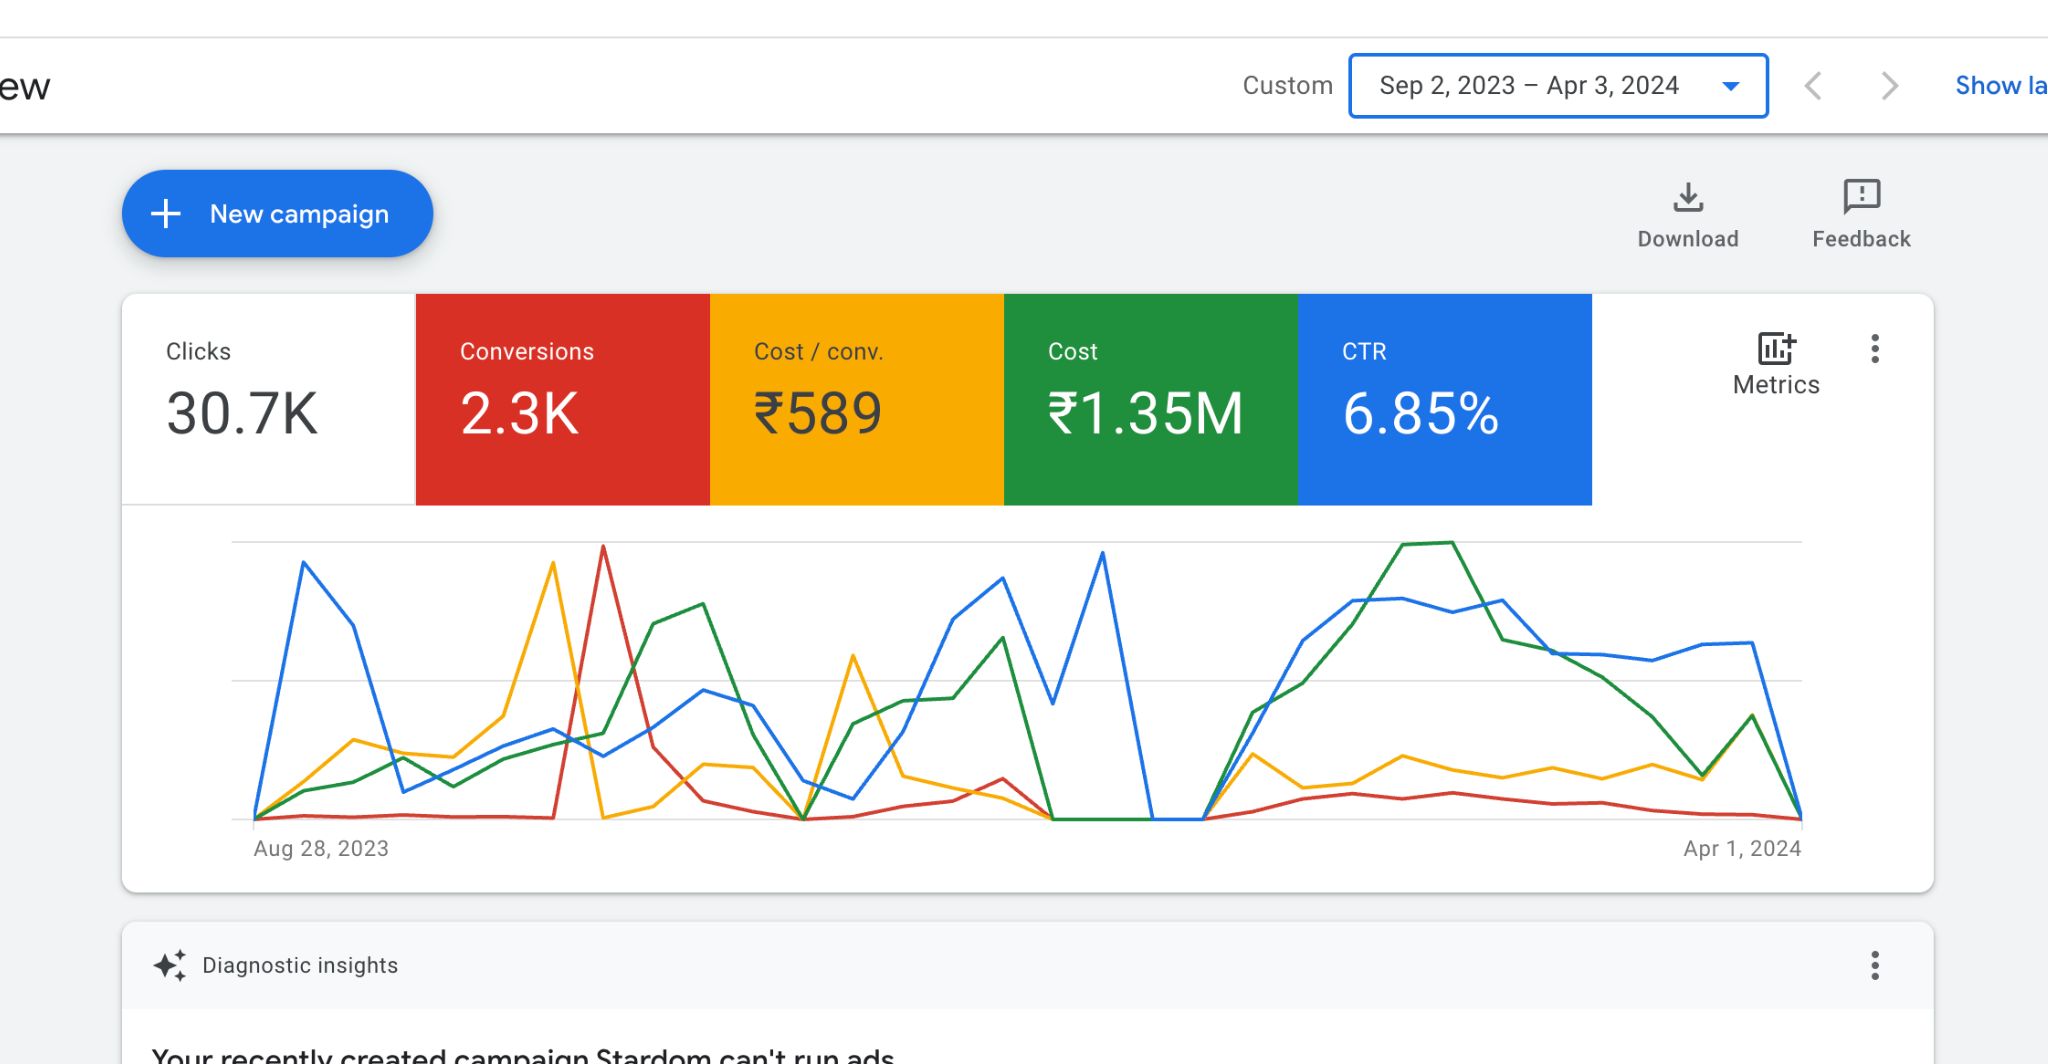Click the Diagnostic insights sparkle icon
The width and height of the screenshot is (2048, 1064).
[x=170, y=965]
